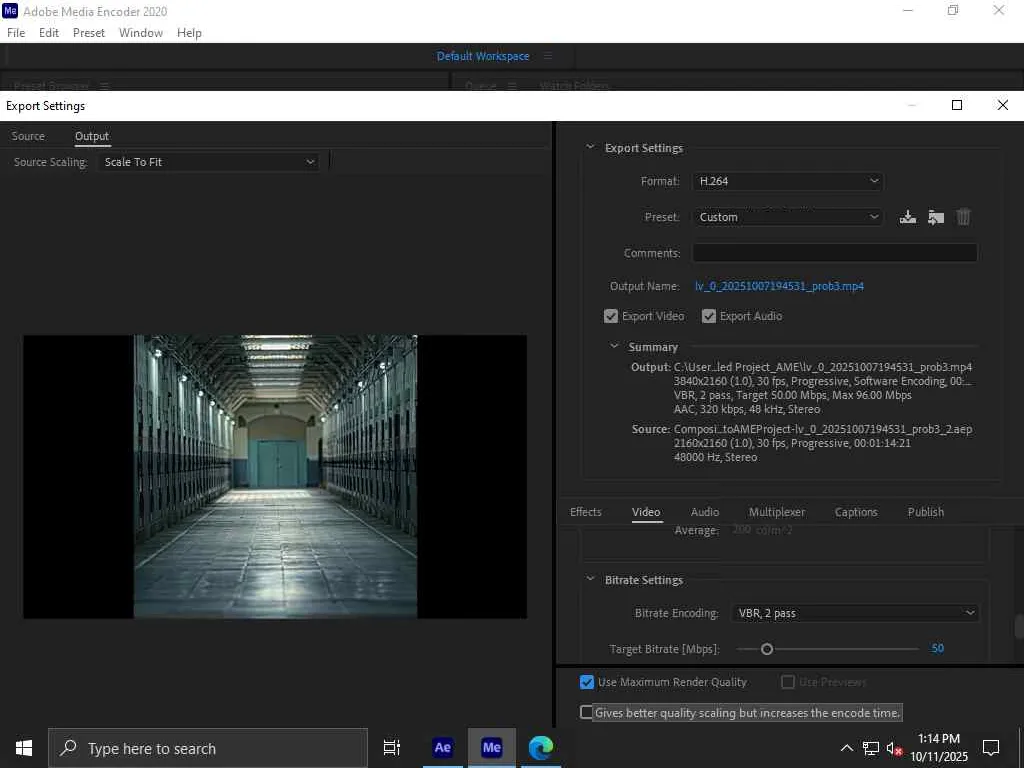Switch to the Audio tab

coord(705,512)
